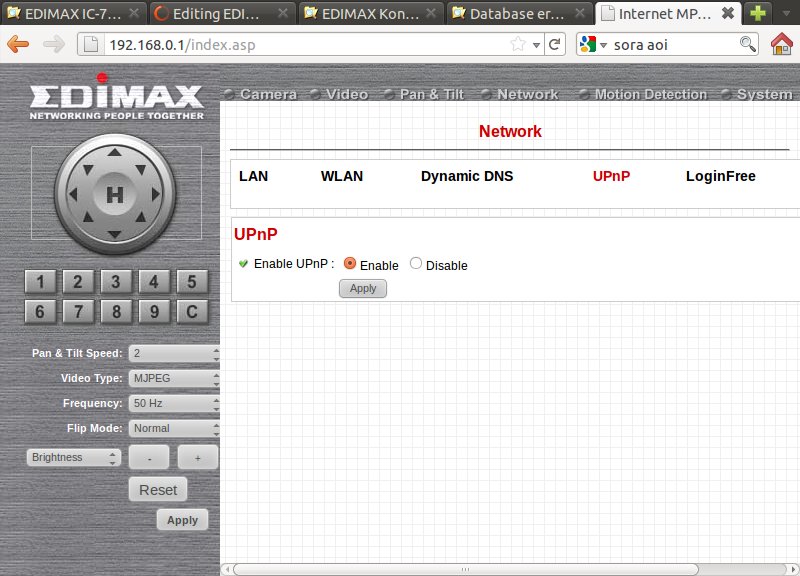The image size is (800, 576).
Task: Go to preset position 7
Action: click(x=78, y=312)
